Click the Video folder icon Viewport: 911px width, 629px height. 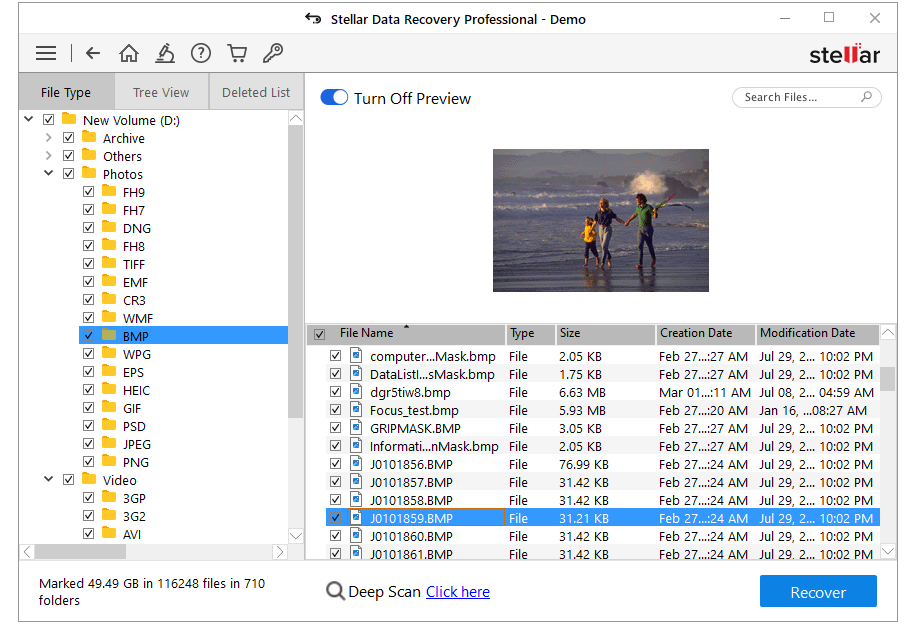point(89,479)
